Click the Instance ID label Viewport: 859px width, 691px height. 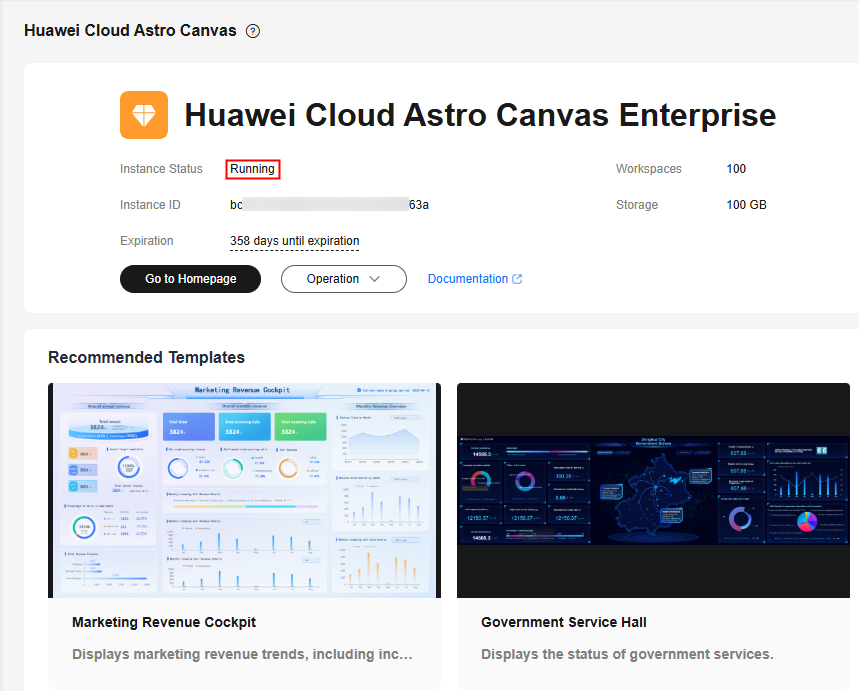[150, 205]
